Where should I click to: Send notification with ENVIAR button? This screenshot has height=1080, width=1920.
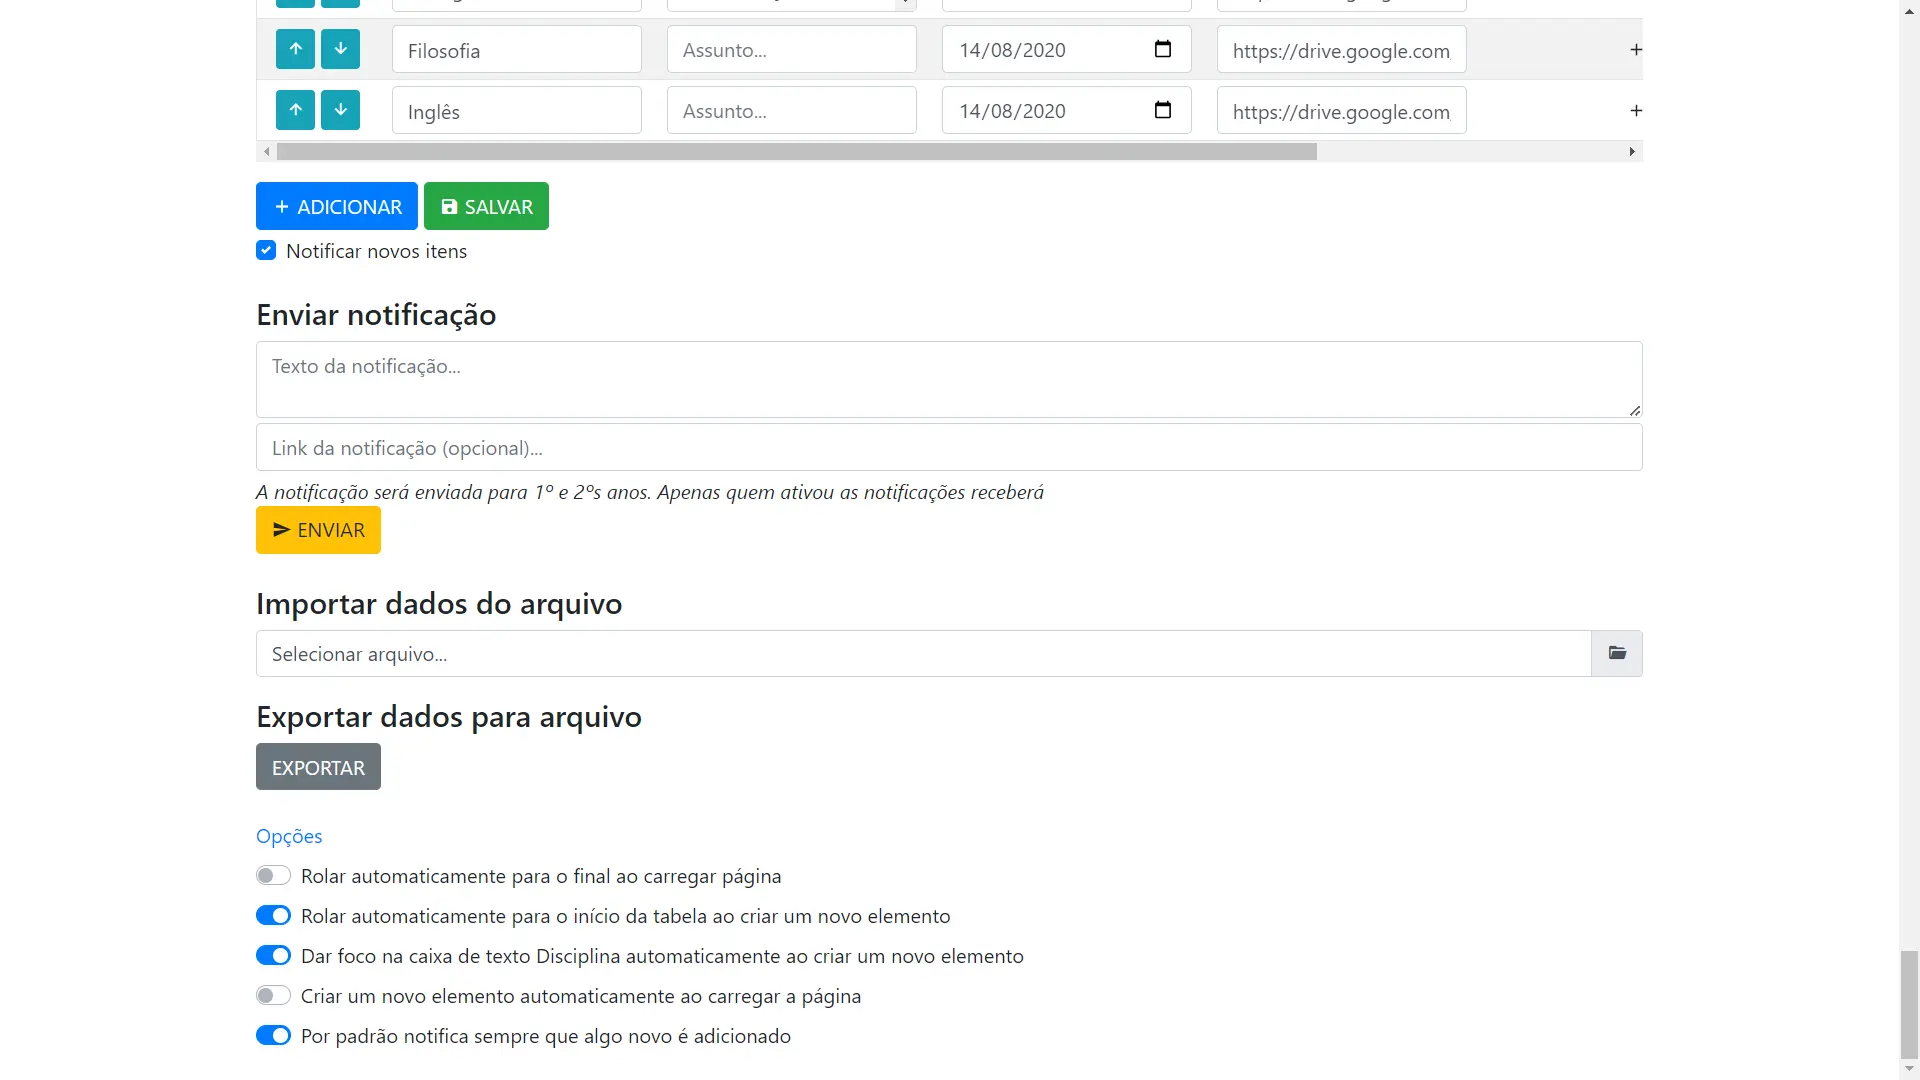click(x=318, y=530)
